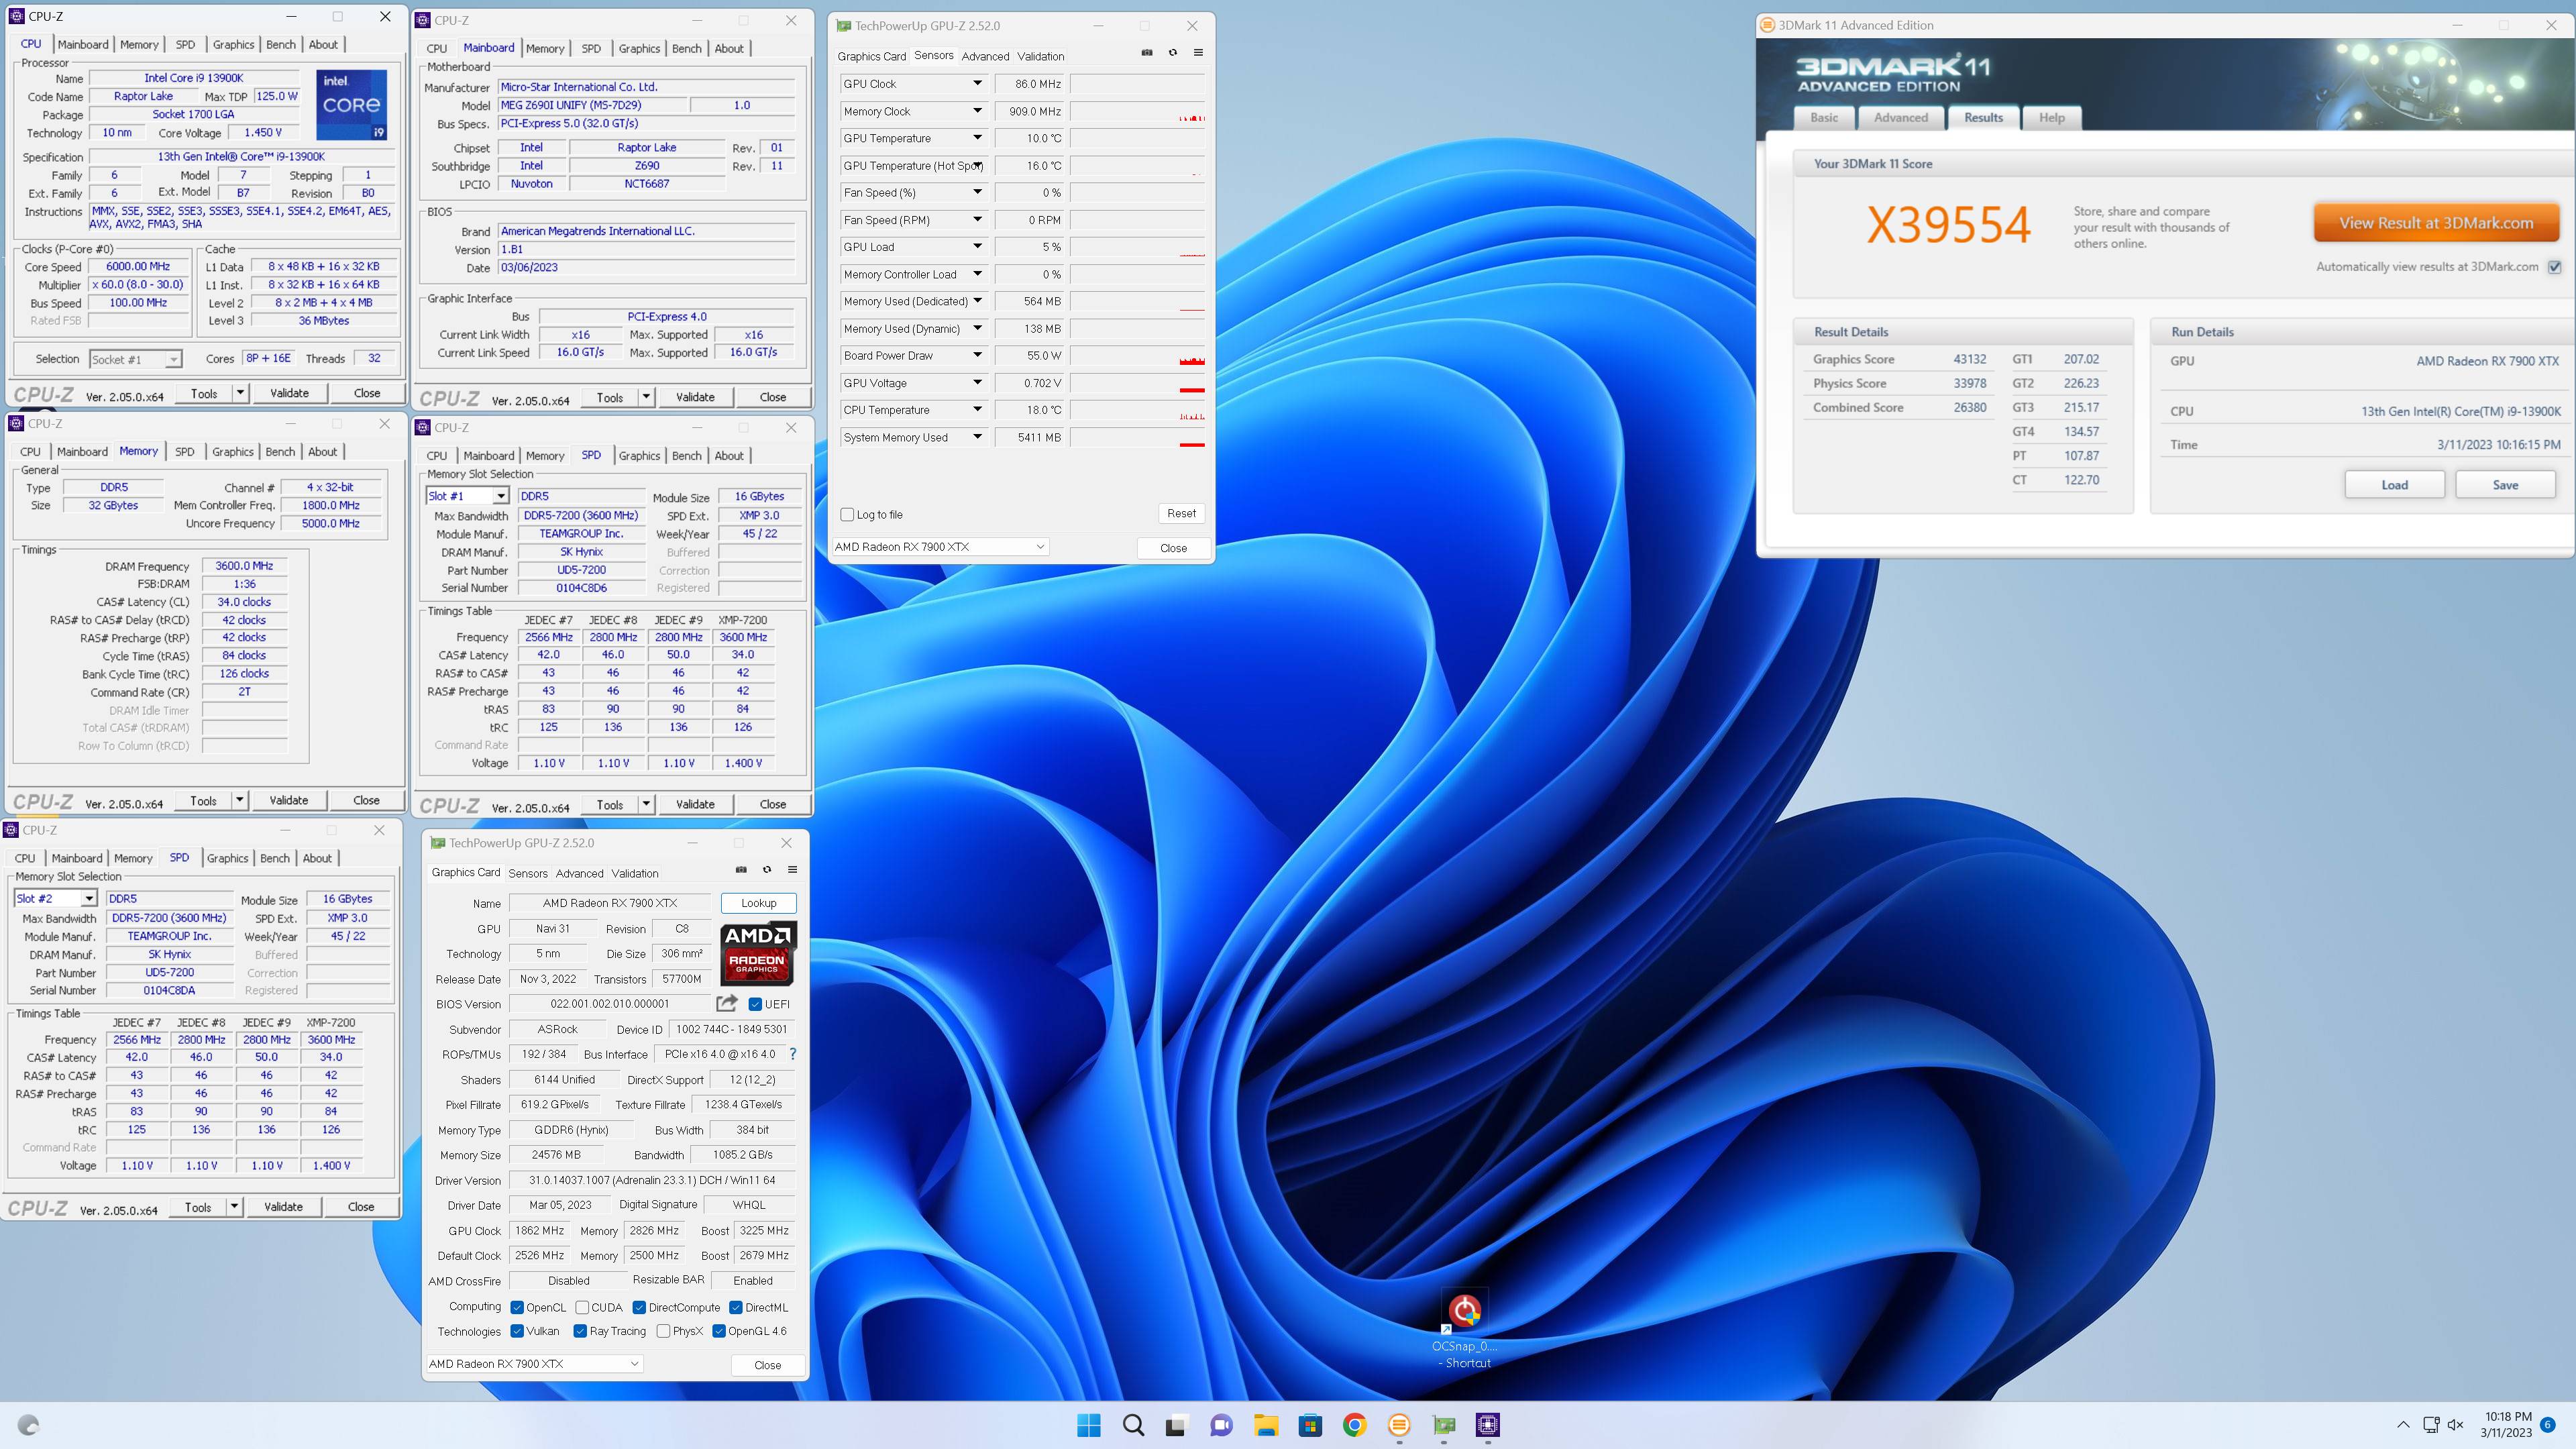Toggle the DirectML checkbox
Image resolution: width=2576 pixels, height=1449 pixels.
(736, 1307)
